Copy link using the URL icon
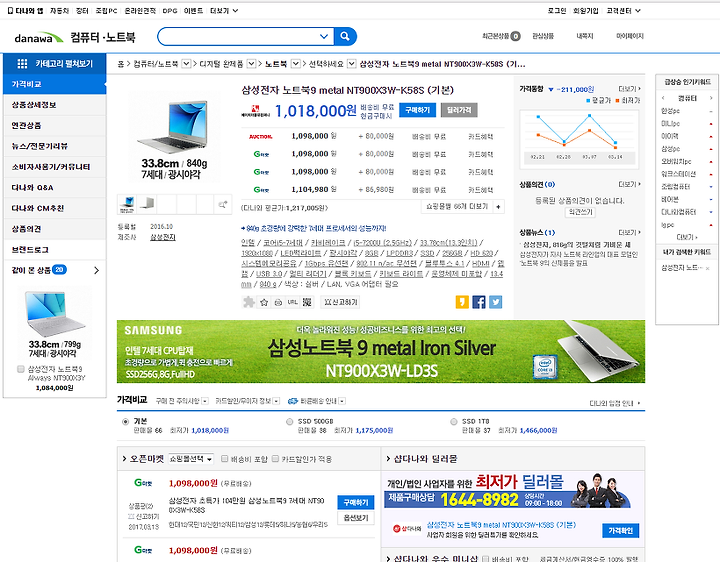 (x=292, y=302)
